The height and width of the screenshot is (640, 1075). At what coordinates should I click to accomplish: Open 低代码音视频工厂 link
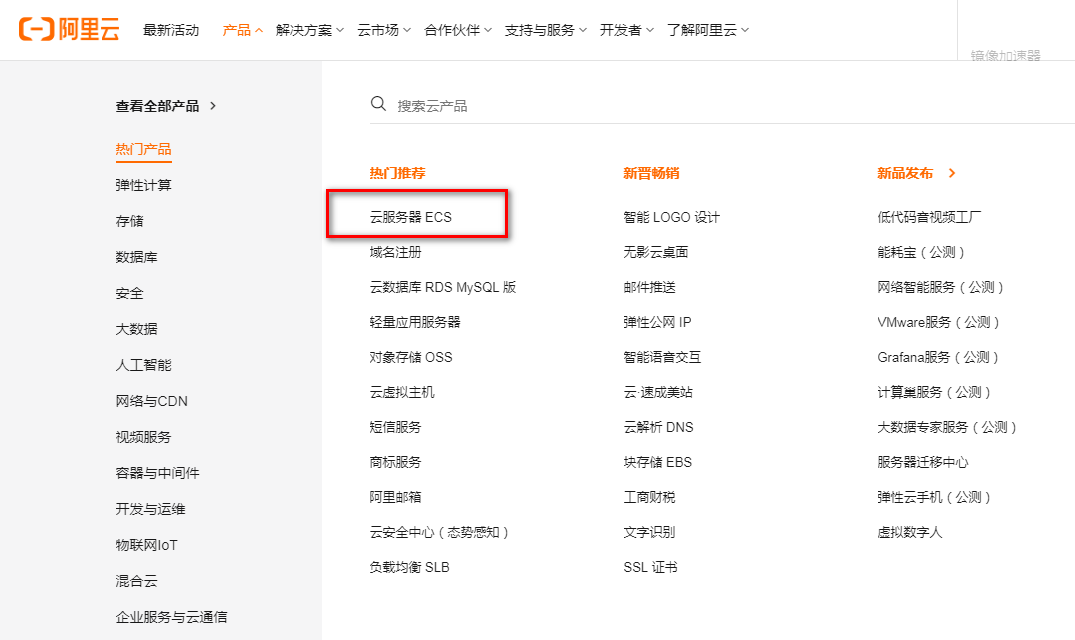929,217
